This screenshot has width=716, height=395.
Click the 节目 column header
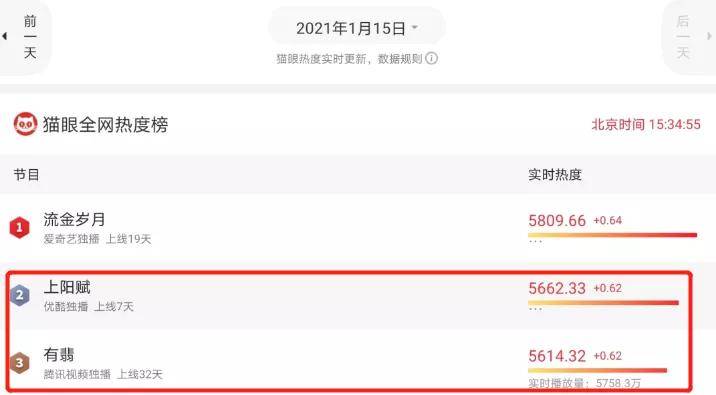(26, 175)
